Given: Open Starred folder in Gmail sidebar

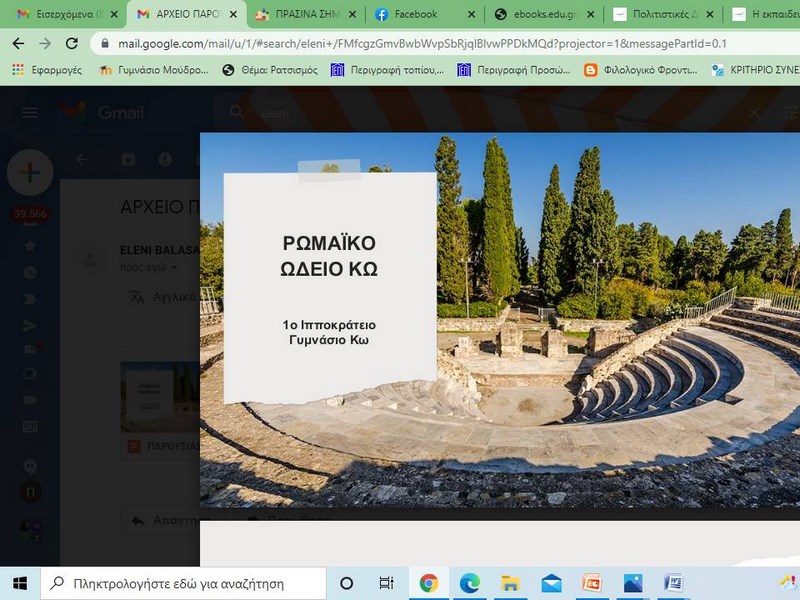Looking at the screenshot, I should pyautogui.click(x=30, y=246).
